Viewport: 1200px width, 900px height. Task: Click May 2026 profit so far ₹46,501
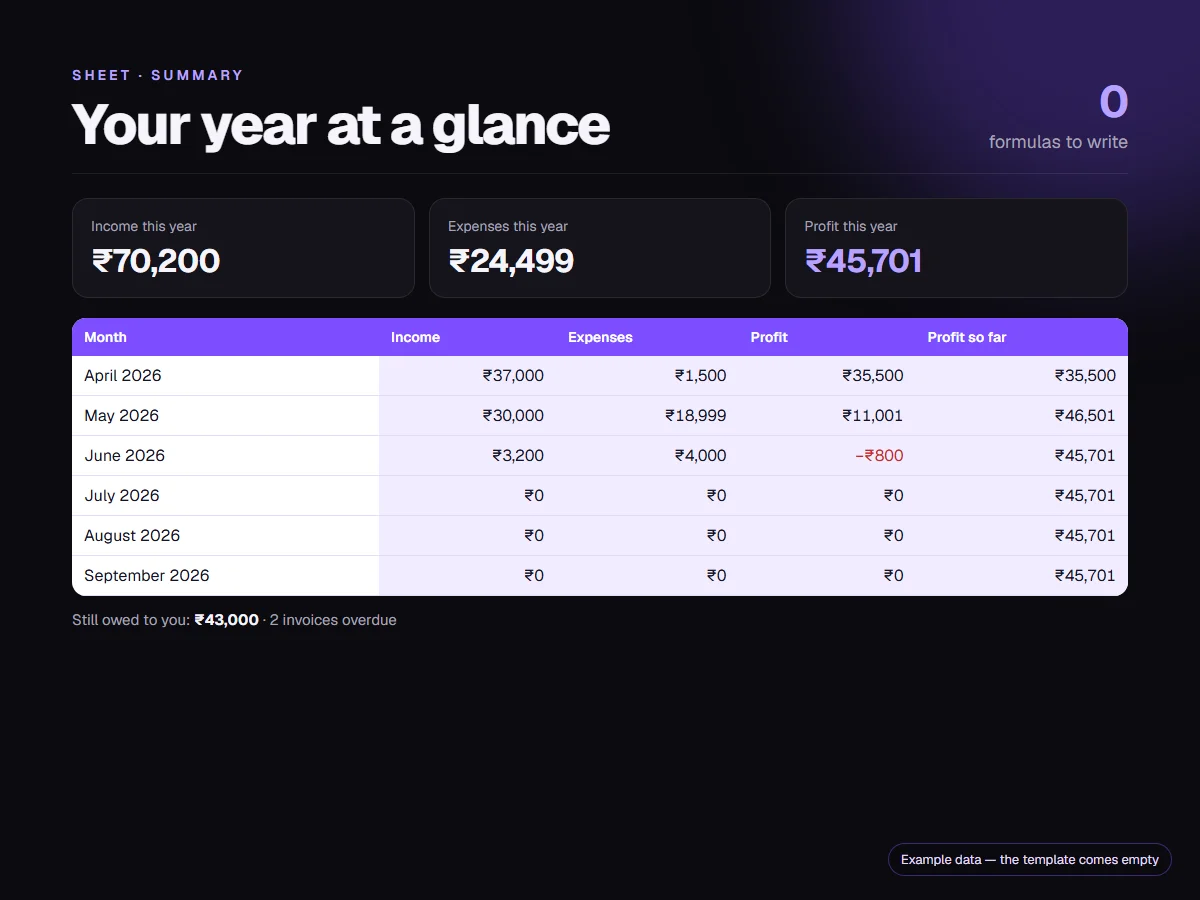pos(1085,416)
